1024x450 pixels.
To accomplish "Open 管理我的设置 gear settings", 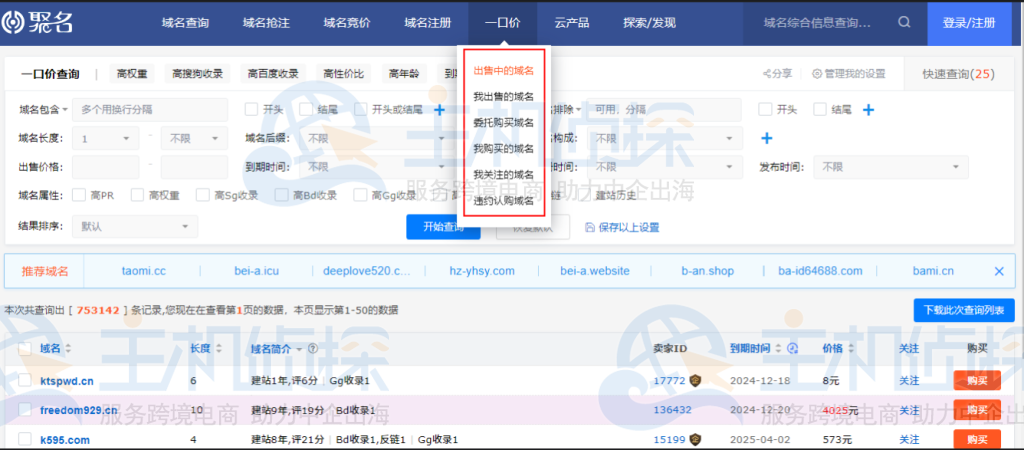I will 816,74.
